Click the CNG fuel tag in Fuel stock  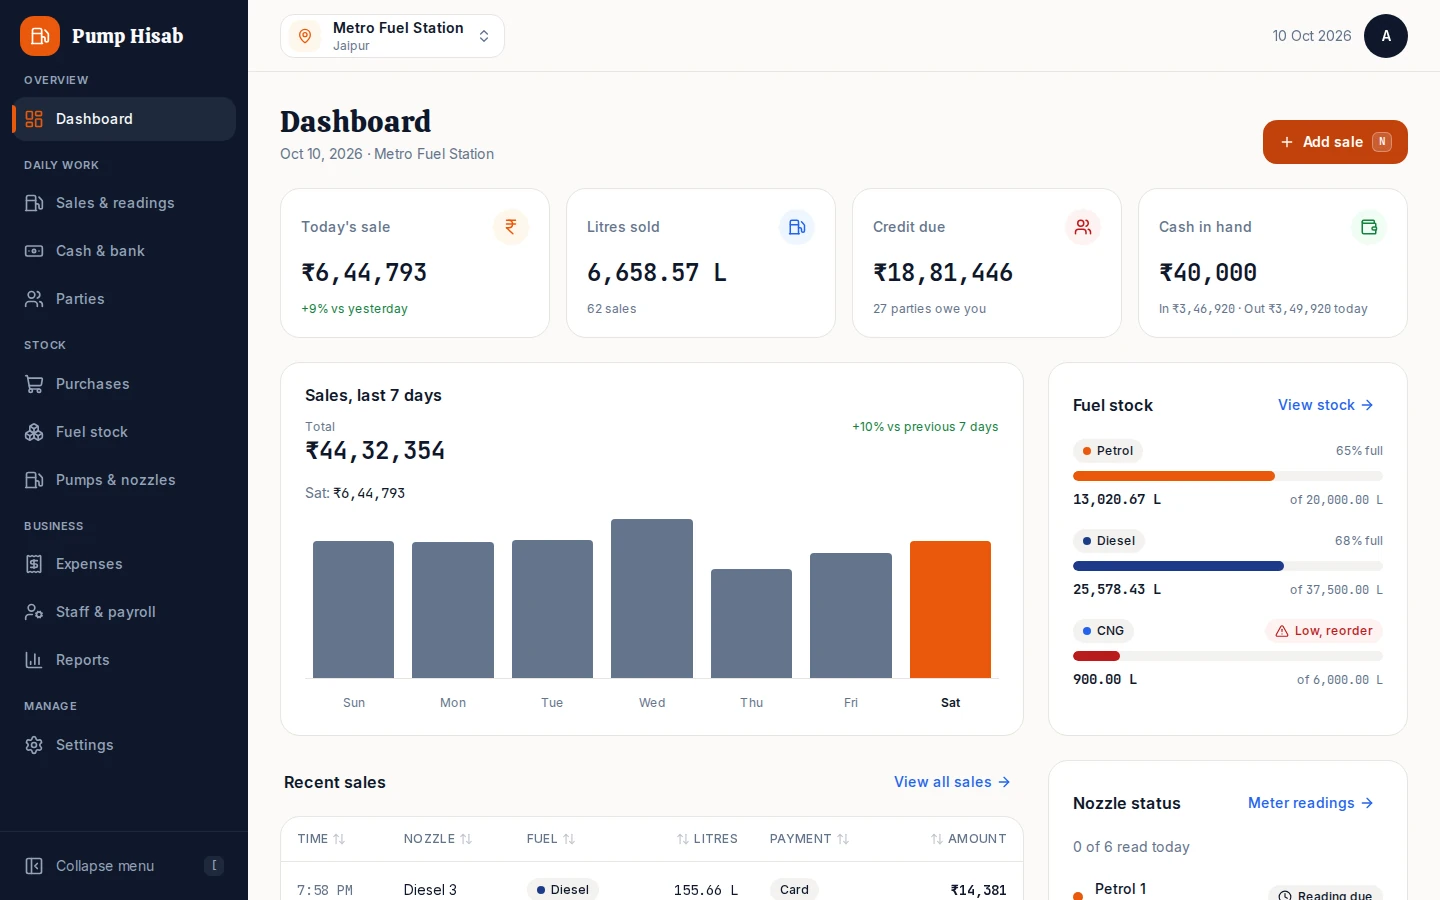(x=1104, y=631)
